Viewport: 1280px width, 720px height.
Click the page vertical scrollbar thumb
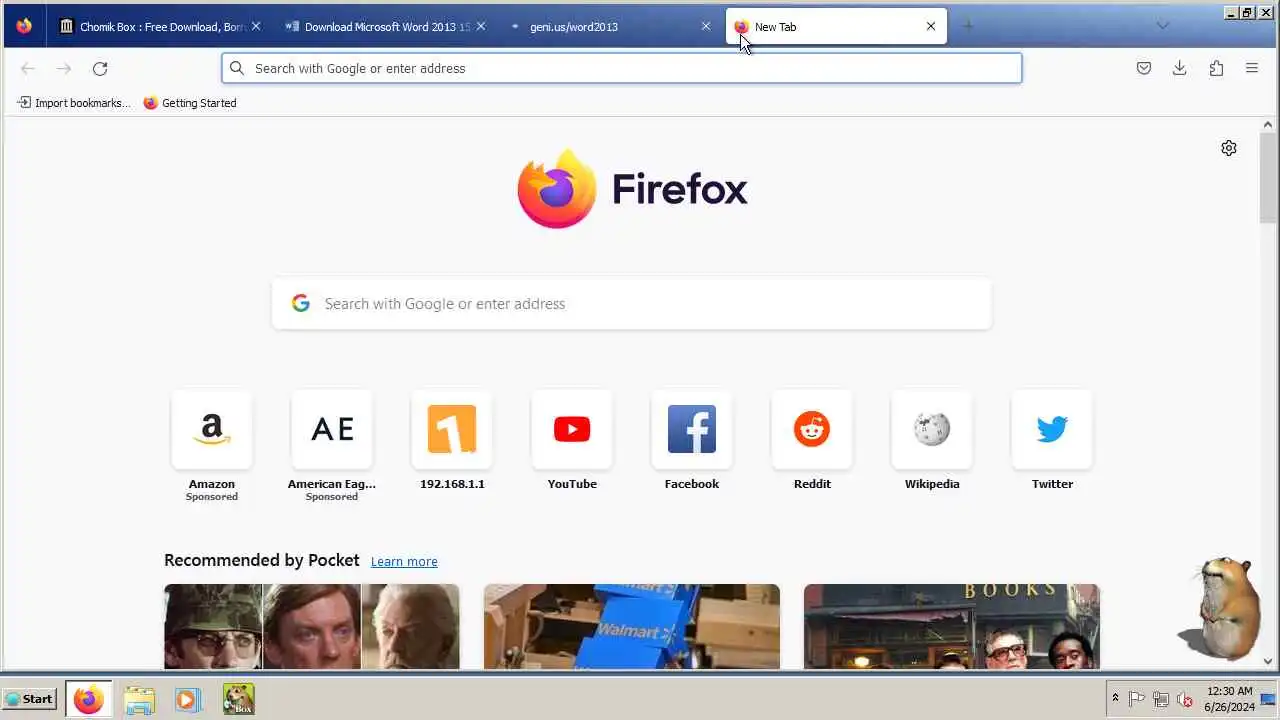(1268, 176)
